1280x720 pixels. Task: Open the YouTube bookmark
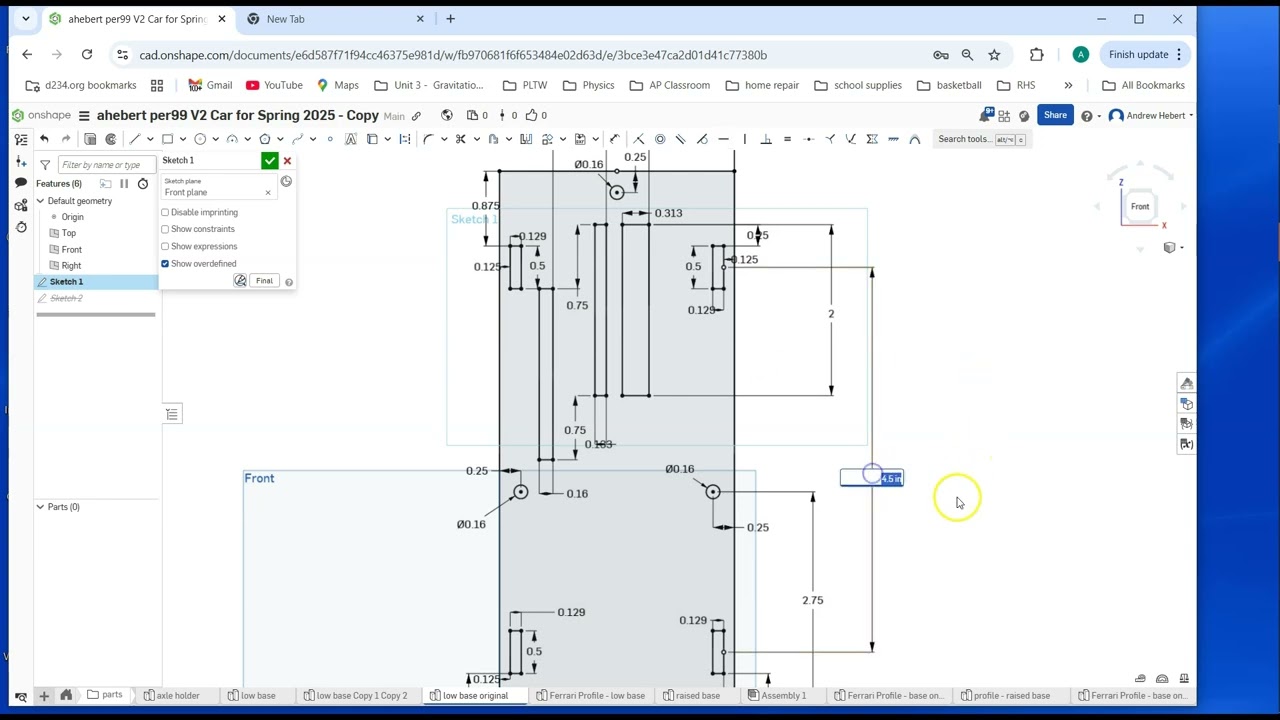tap(274, 85)
